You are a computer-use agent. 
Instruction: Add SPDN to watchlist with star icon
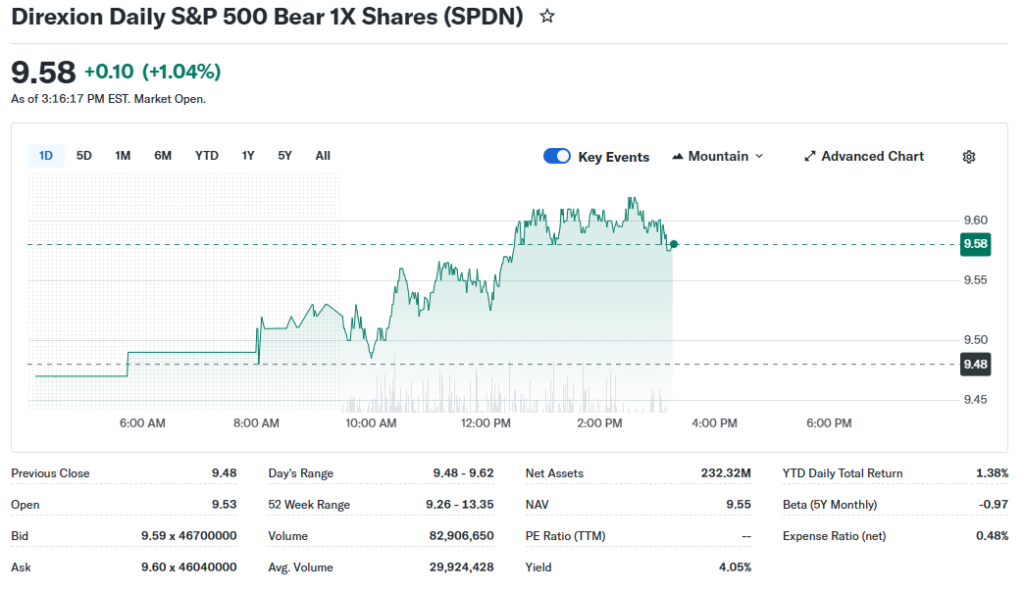click(547, 17)
